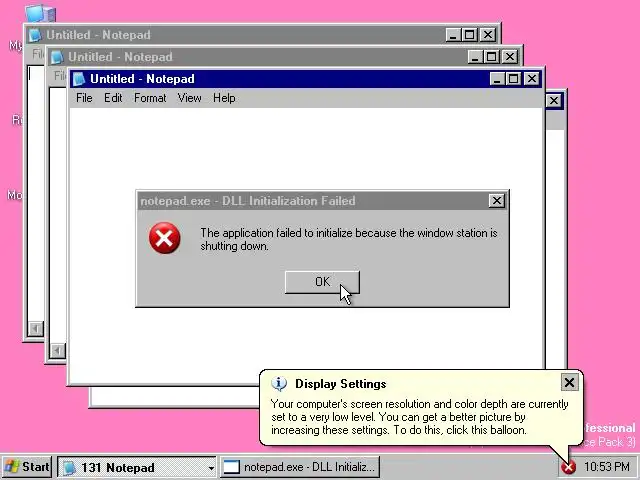Image resolution: width=640 pixels, height=480 pixels.
Task: Click the red error icon in the dialog
Action: tap(164, 238)
